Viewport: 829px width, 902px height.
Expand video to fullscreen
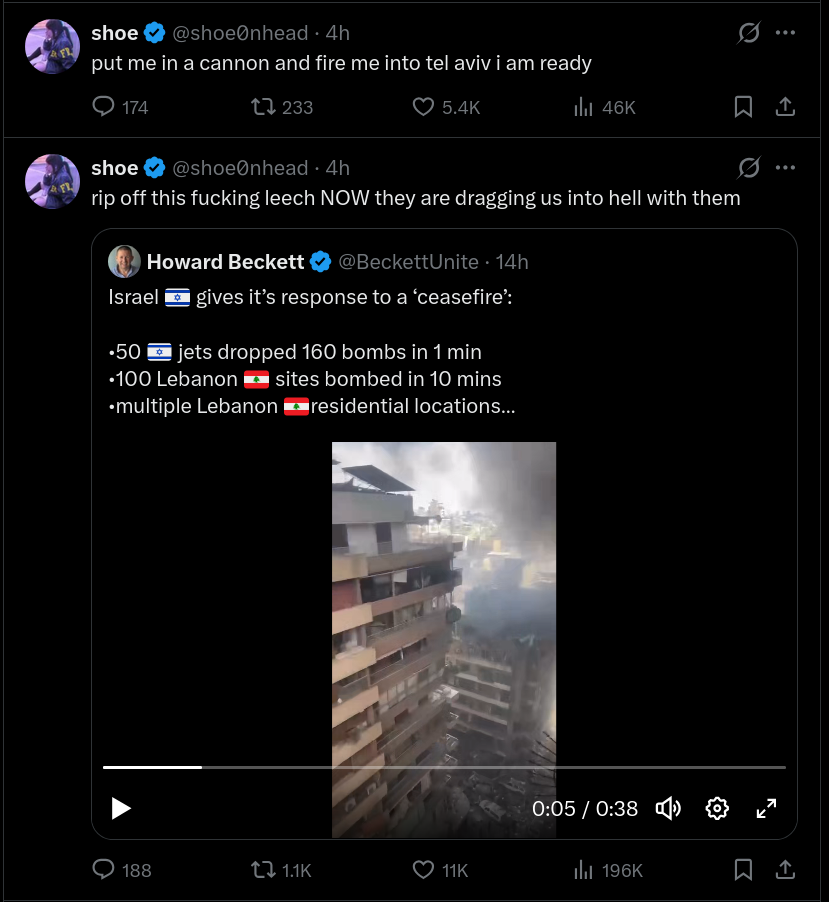coord(766,808)
